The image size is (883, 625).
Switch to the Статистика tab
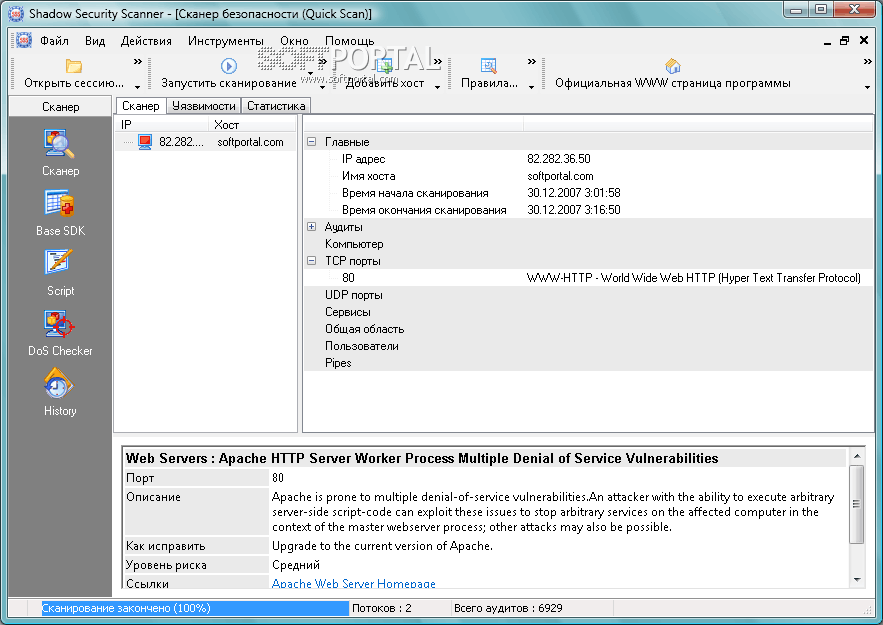(x=276, y=106)
